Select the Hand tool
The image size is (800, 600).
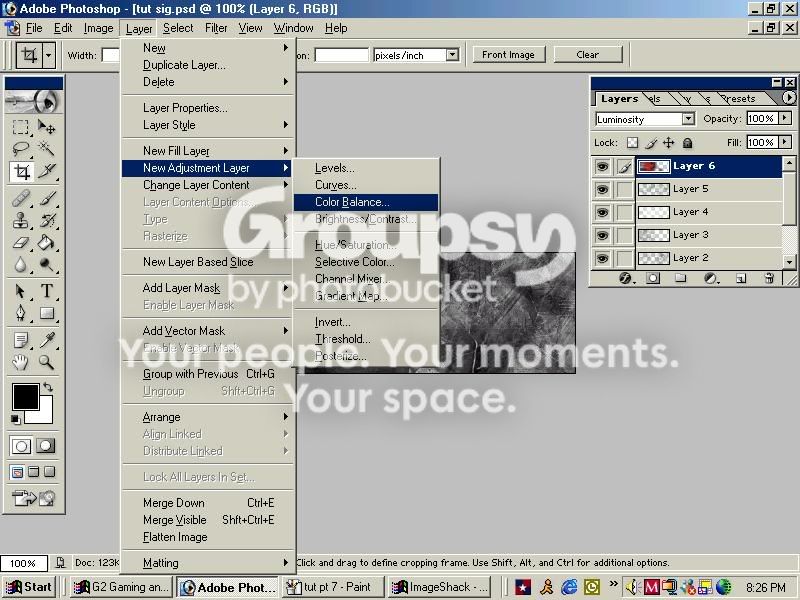[x=20, y=362]
